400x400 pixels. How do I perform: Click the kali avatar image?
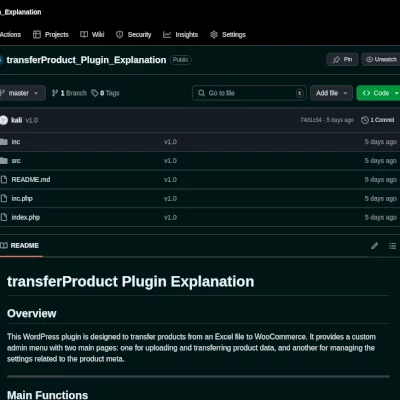point(4,120)
